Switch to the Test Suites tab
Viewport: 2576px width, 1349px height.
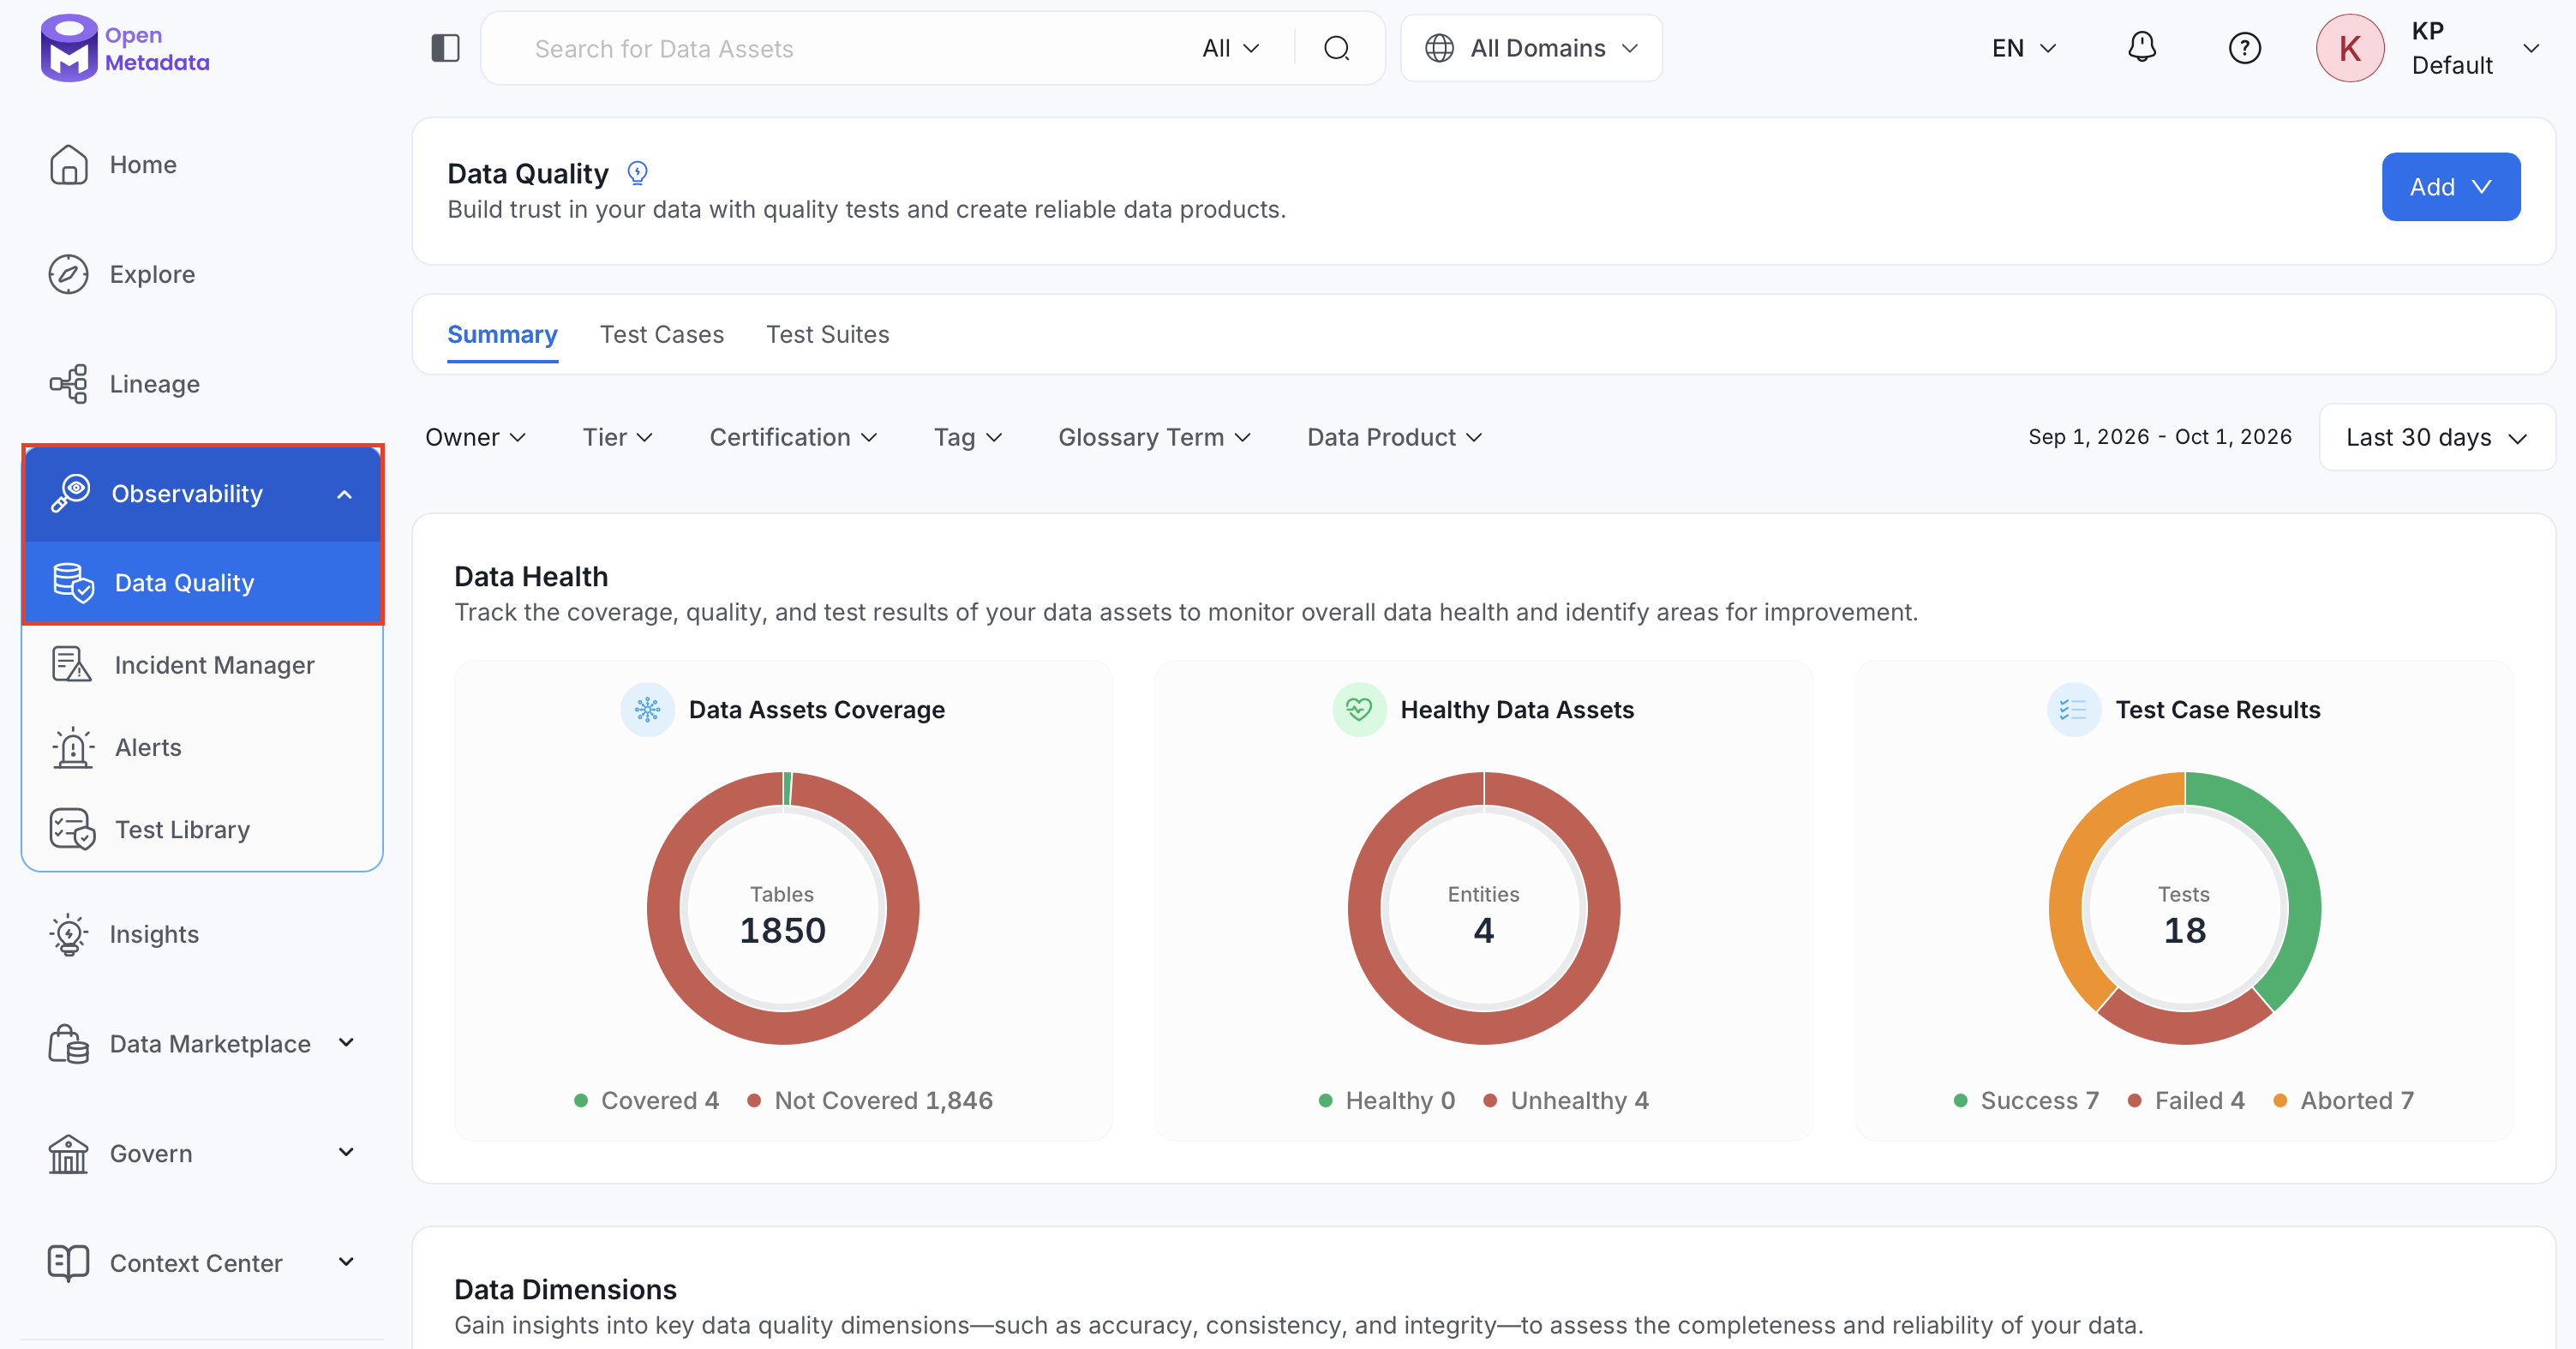[827, 335]
